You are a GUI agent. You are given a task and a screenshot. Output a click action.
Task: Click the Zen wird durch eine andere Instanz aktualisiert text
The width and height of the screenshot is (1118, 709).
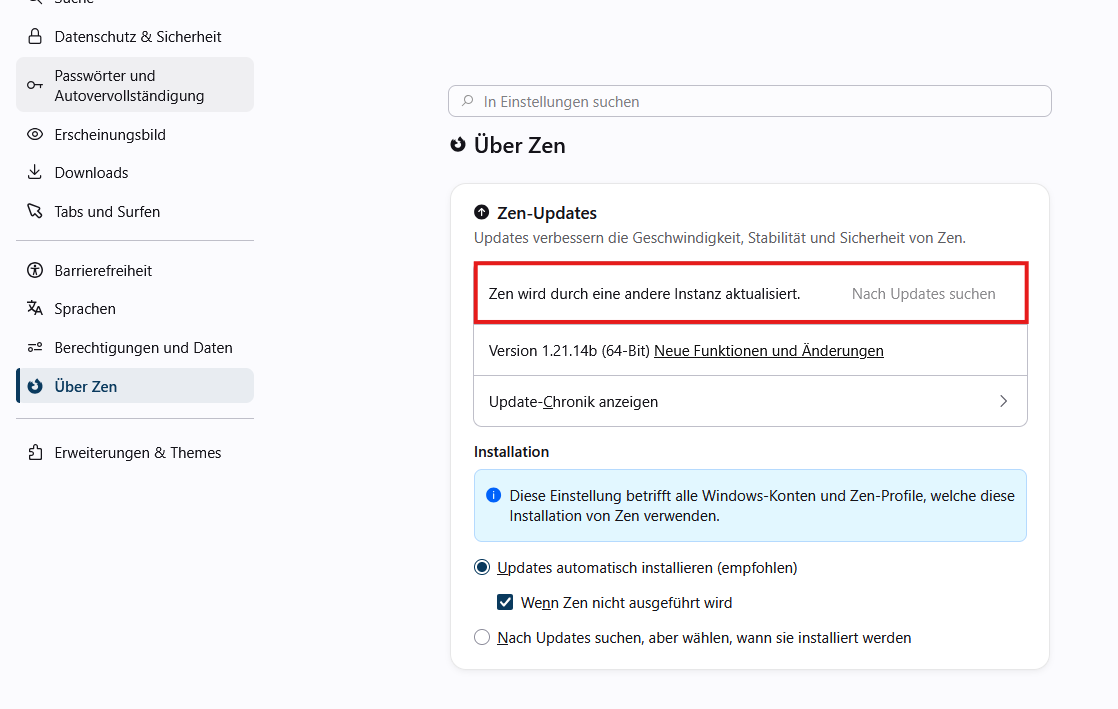pos(645,294)
